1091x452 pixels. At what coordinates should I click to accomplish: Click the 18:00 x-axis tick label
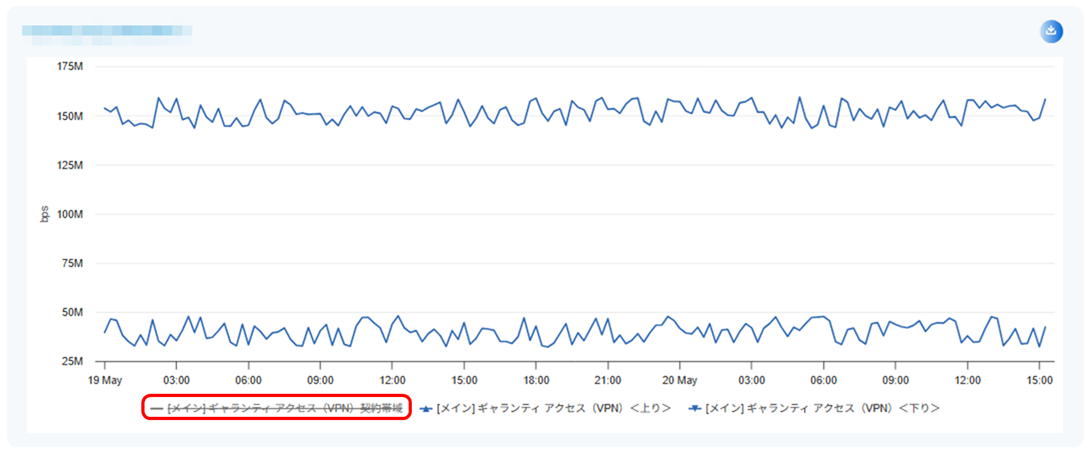(x=536, y=380)
